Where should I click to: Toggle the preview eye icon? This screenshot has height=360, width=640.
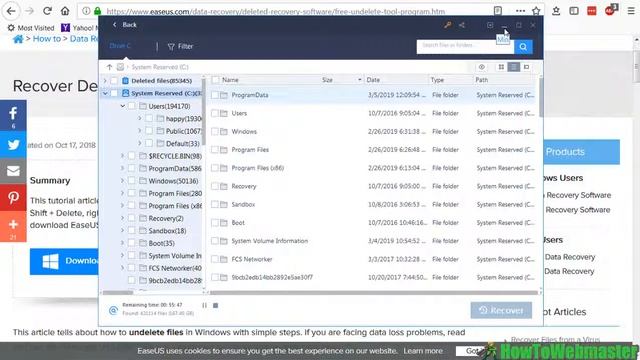[482, 67]
